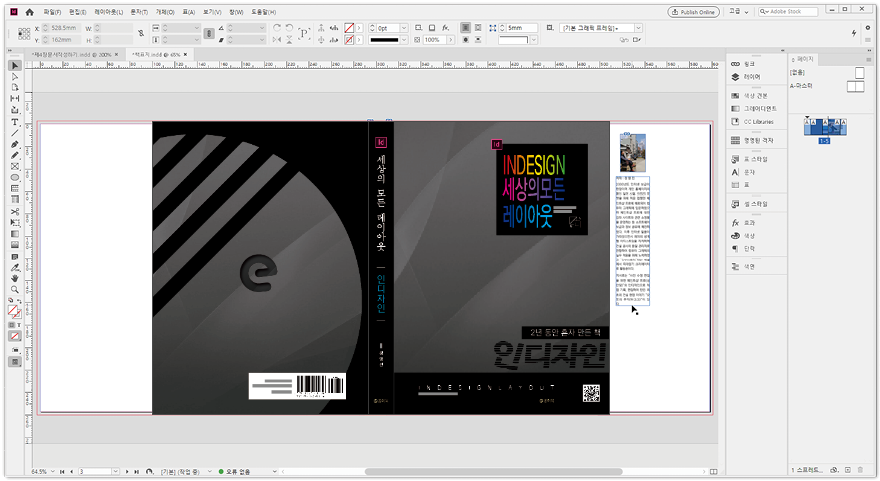Open the page number 3 dropdown
The image size is (880, 481).
tap(115, 471)
